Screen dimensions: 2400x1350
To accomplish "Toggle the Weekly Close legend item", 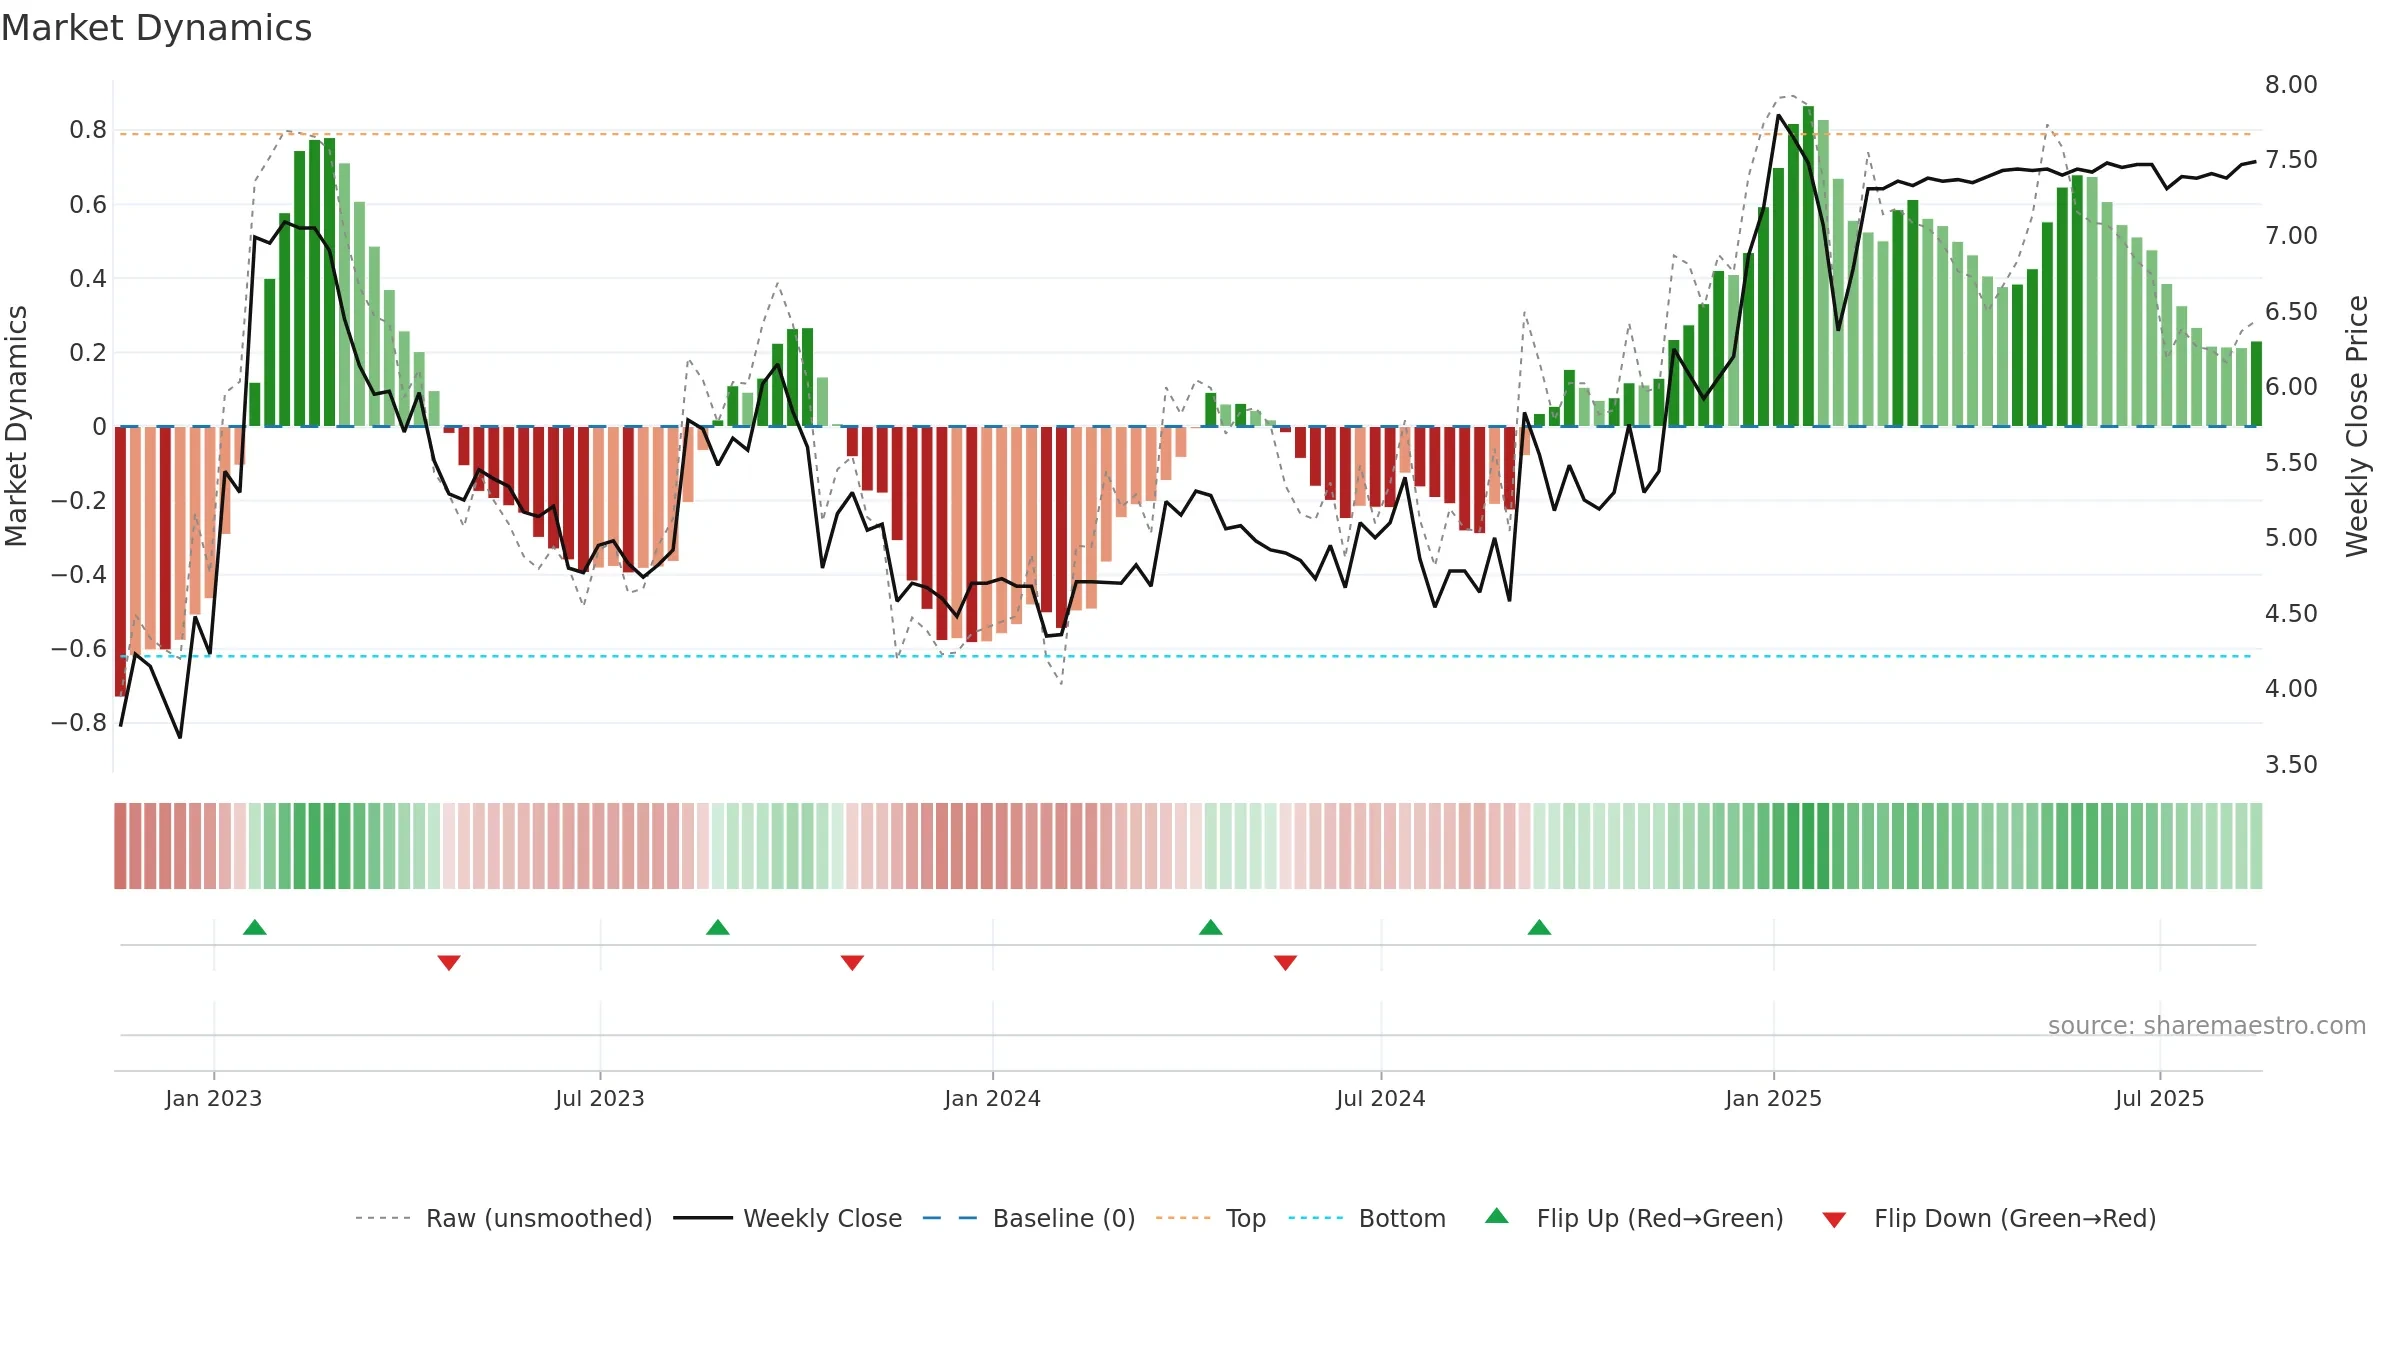I will pyautogui.click(x=788, y=1218).
